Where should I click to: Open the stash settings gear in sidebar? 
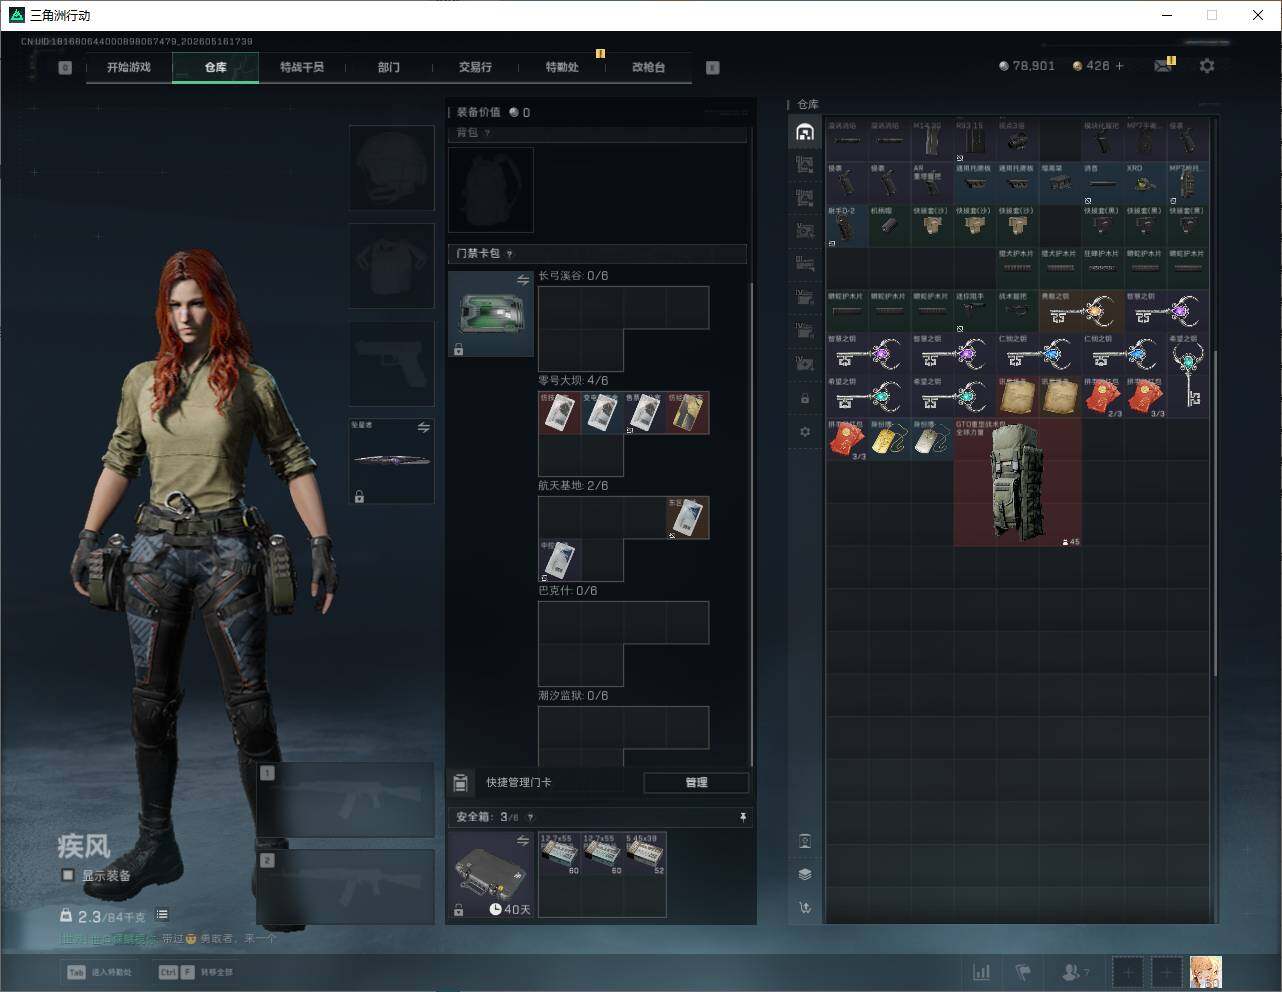(x=805, y=431)
